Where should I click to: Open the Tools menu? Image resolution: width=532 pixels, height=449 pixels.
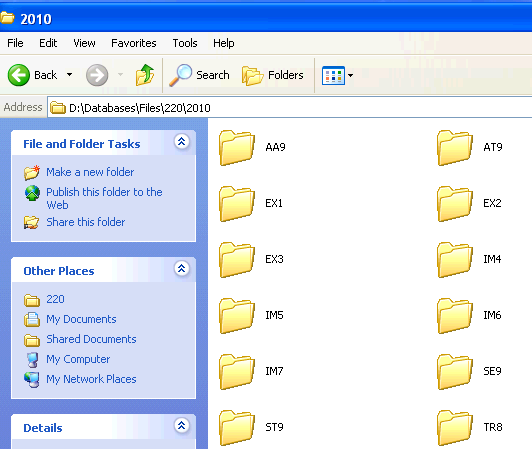(x=185, y=43)
